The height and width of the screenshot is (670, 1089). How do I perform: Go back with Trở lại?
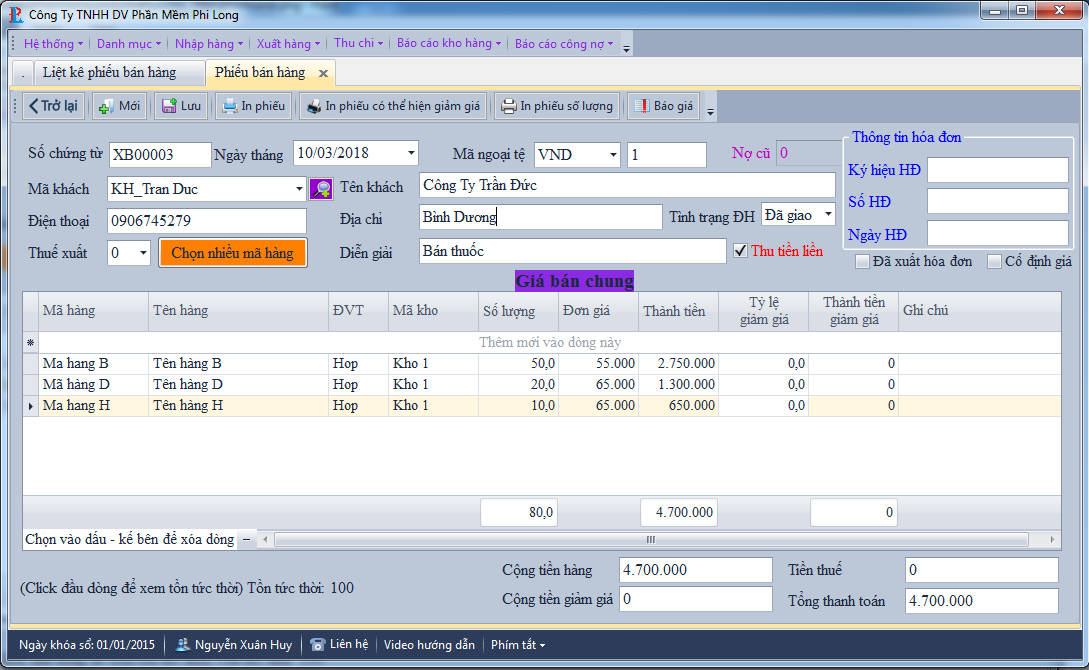pyautogui.click(x=53, y=106)
